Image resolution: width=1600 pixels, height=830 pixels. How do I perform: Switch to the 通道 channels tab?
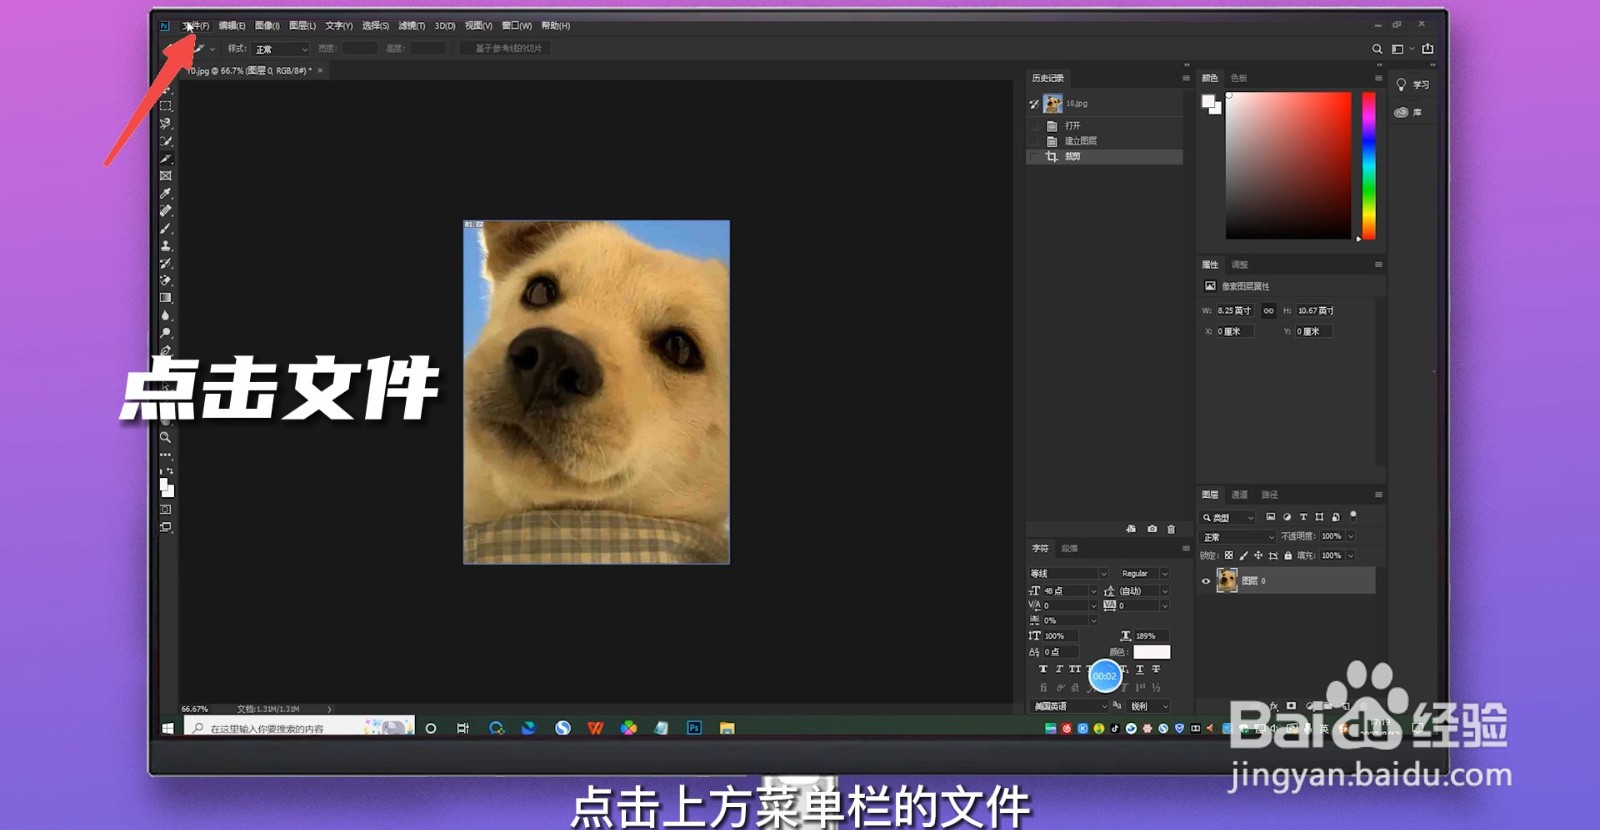coord(1240,495)
